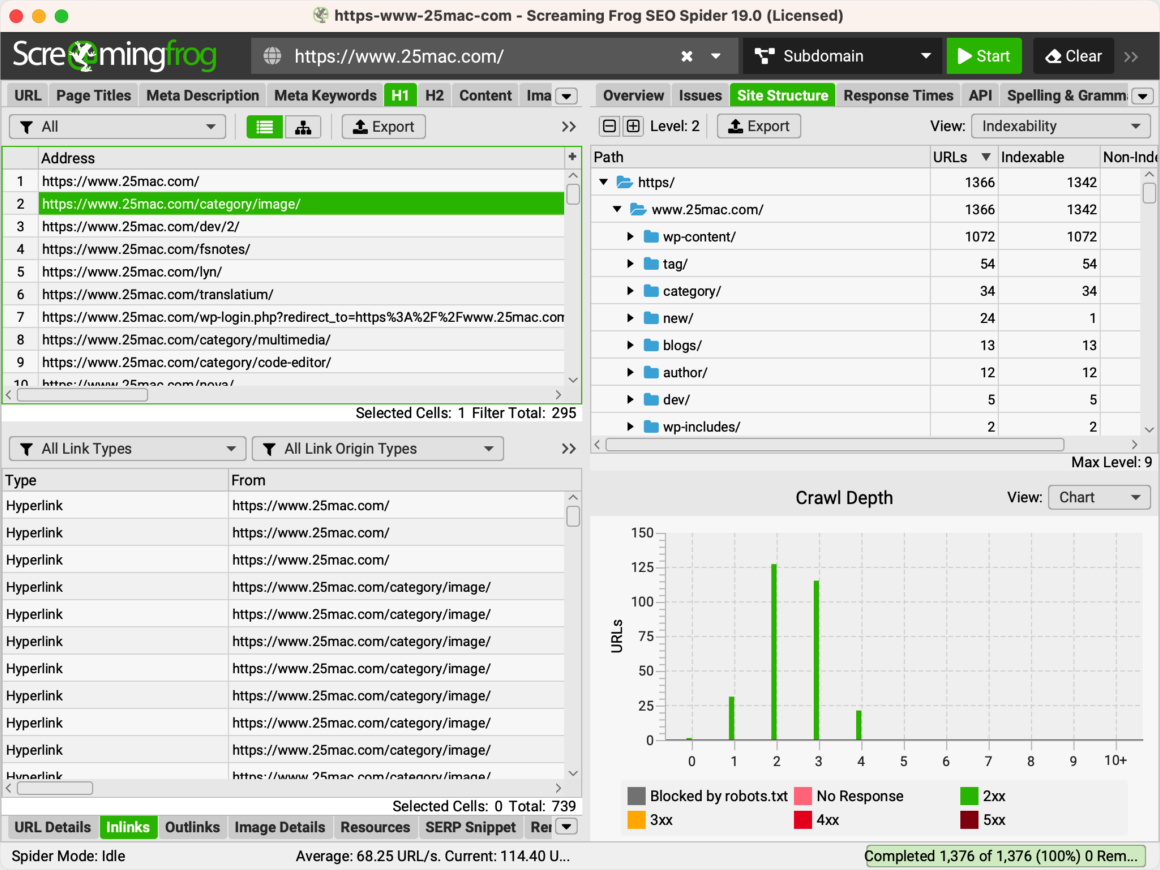Add a column with the plus icon
1160x870 pixels.
click(572, 157)
